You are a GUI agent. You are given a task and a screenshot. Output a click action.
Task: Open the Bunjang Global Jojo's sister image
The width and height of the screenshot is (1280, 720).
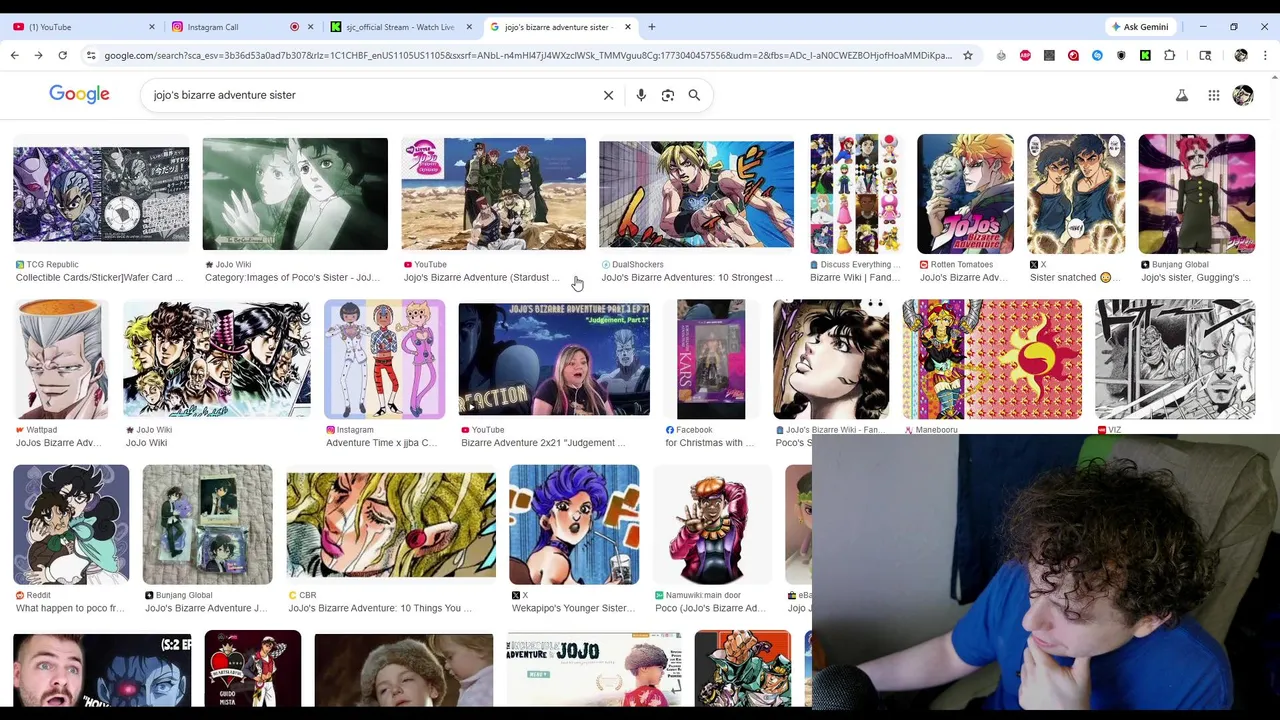[x=1197, y=194]
